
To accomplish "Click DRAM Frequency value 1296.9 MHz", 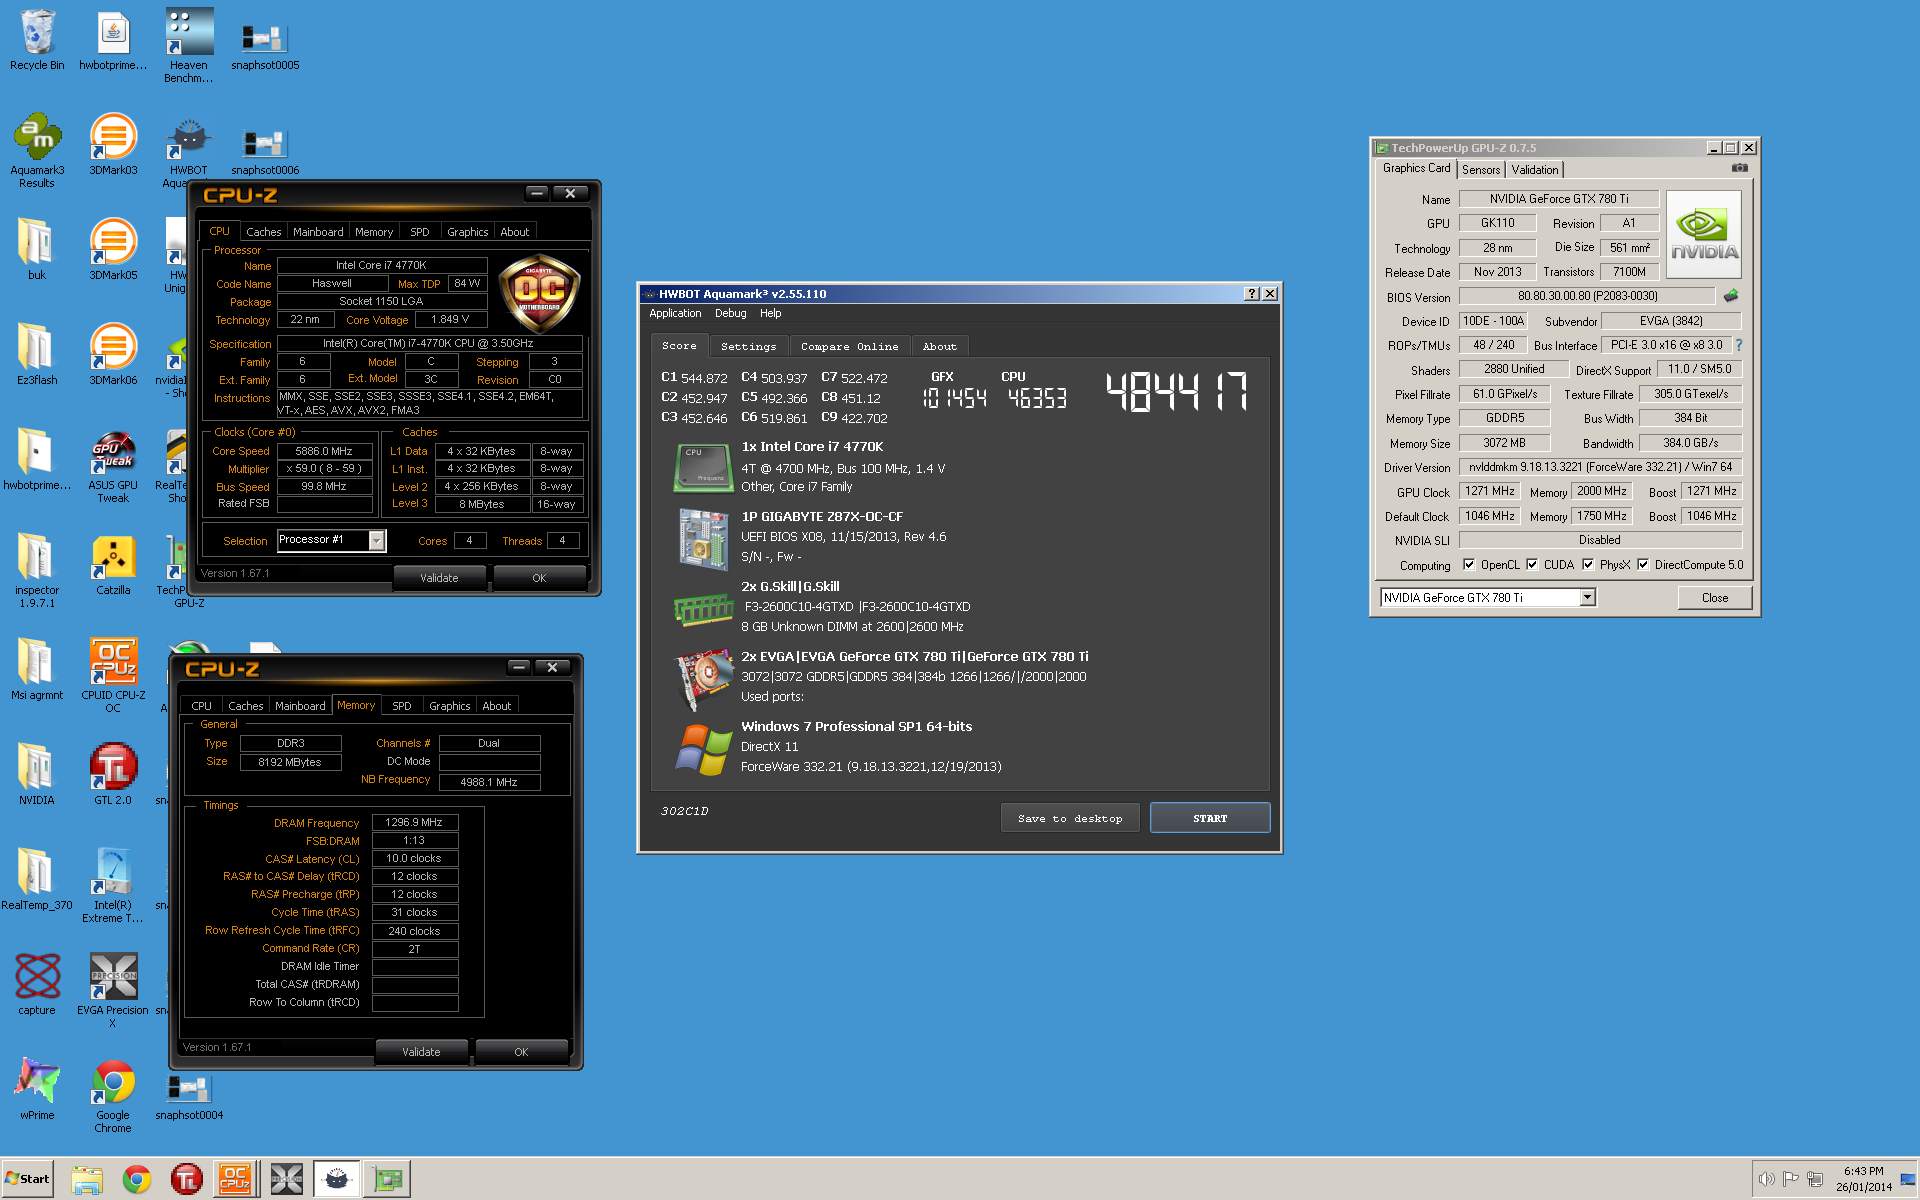I will coord(414,822).
